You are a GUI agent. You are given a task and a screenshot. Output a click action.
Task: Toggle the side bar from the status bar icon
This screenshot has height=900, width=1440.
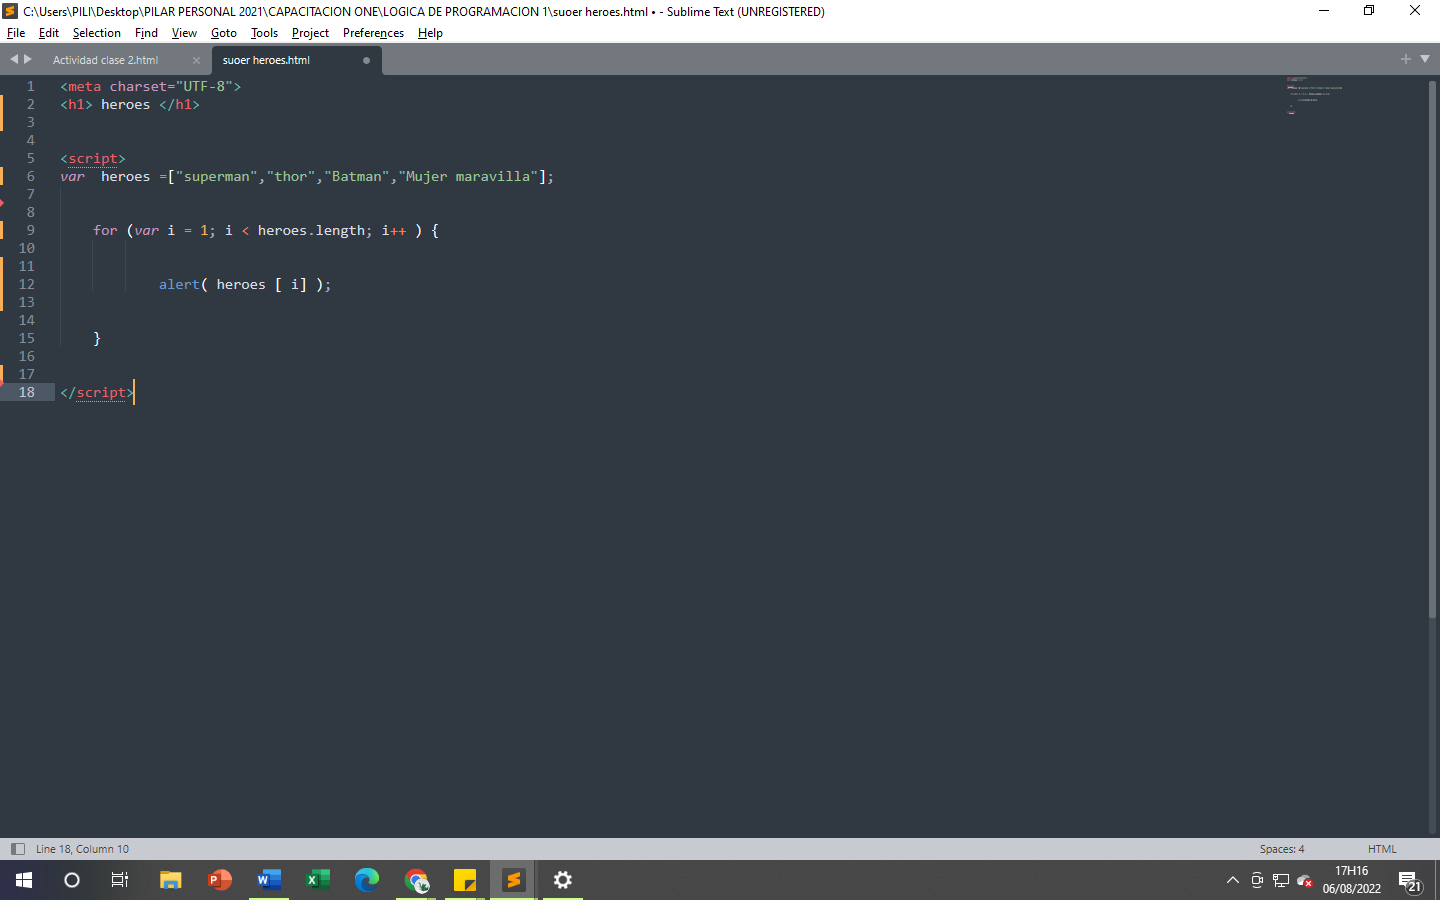click(17, 849)
